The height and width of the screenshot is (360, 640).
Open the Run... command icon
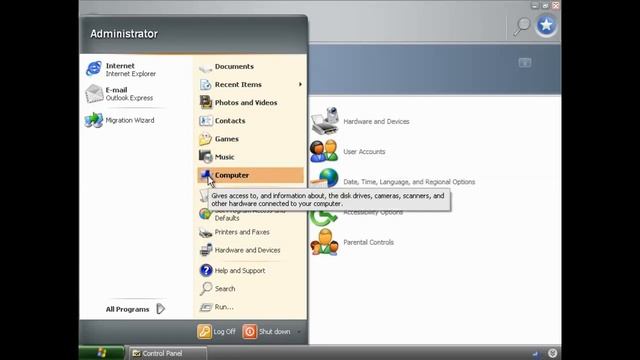(x=206, y=307)
